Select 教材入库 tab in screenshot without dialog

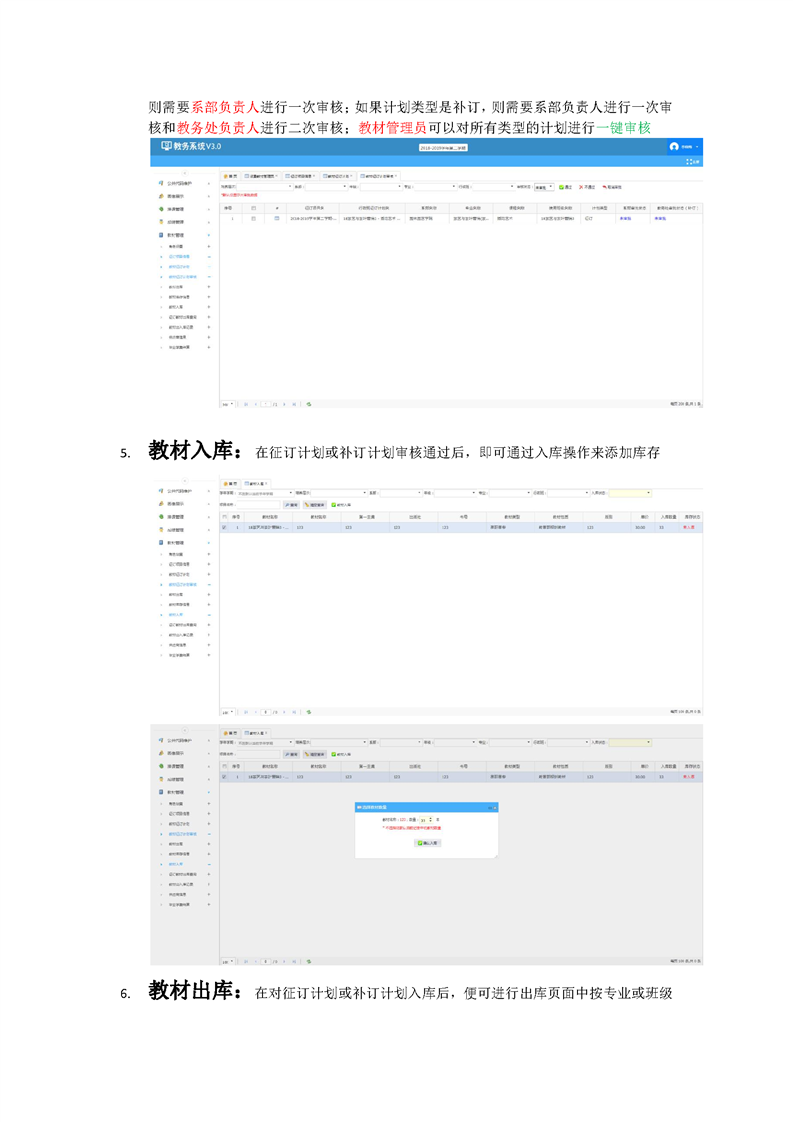[256, 483]
